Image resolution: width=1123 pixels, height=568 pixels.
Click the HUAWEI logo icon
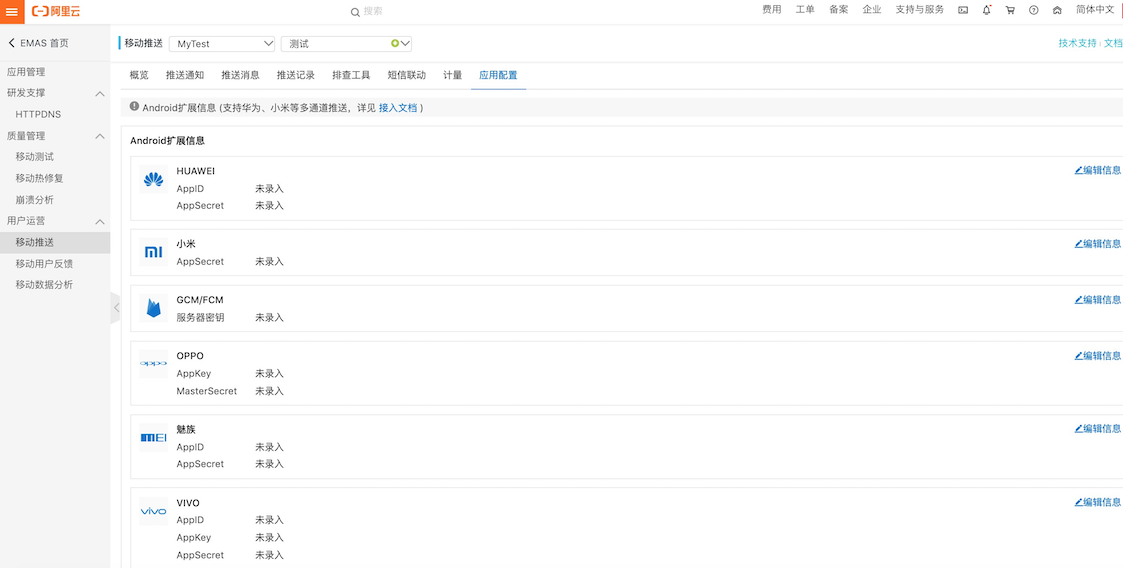click(153, 180)
